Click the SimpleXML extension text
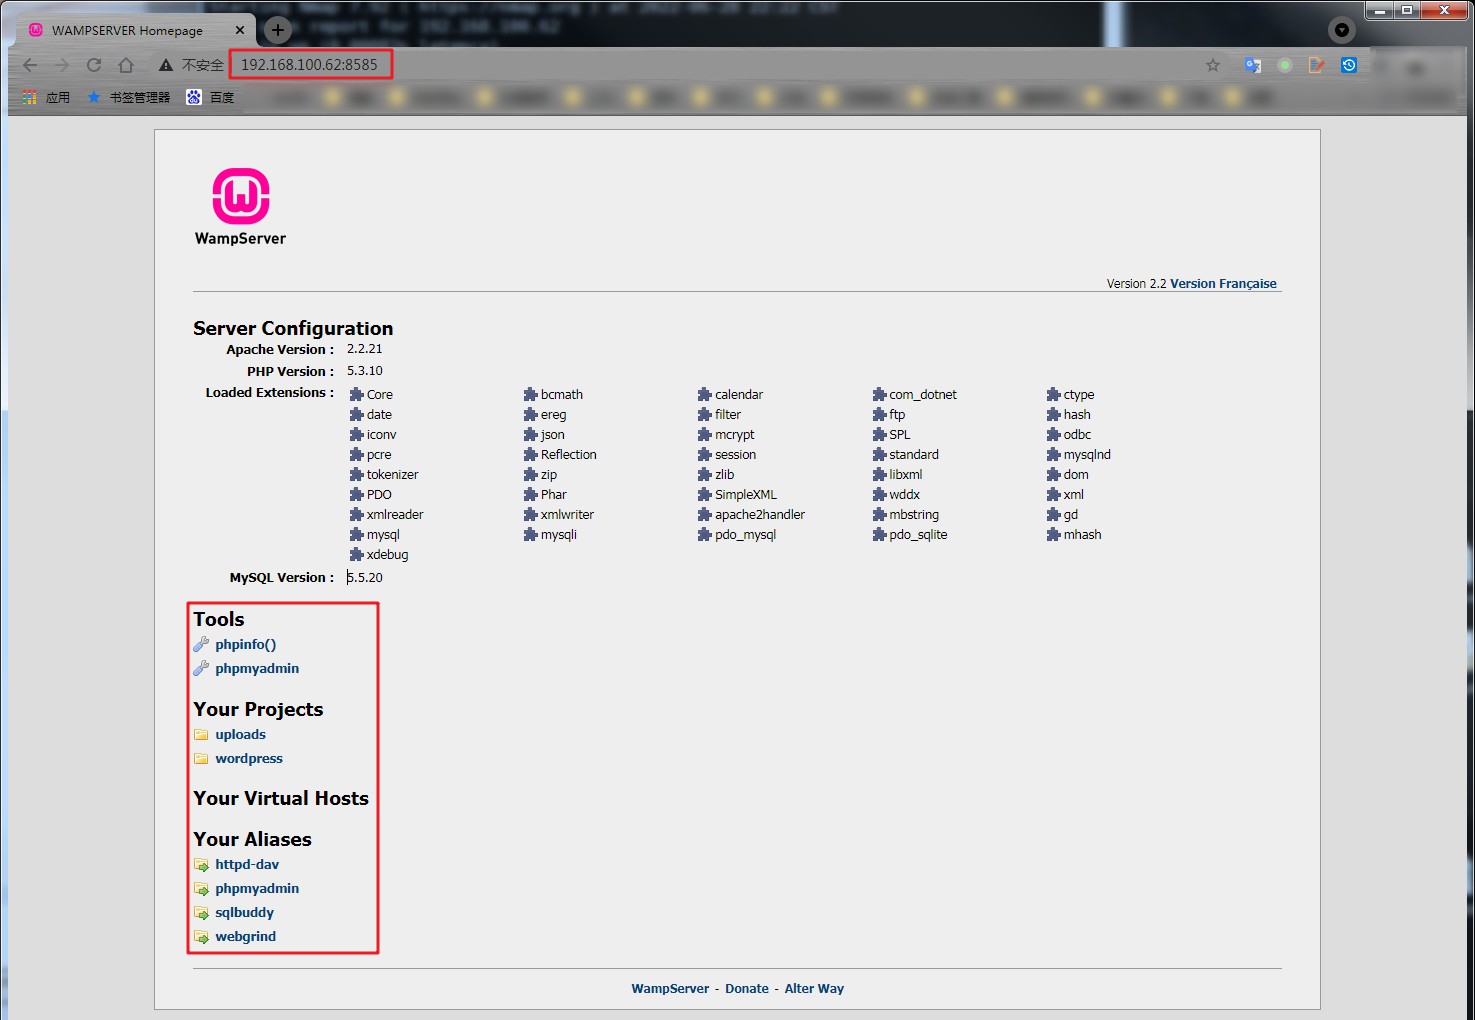1475x1020 pixels. point(746,495)
